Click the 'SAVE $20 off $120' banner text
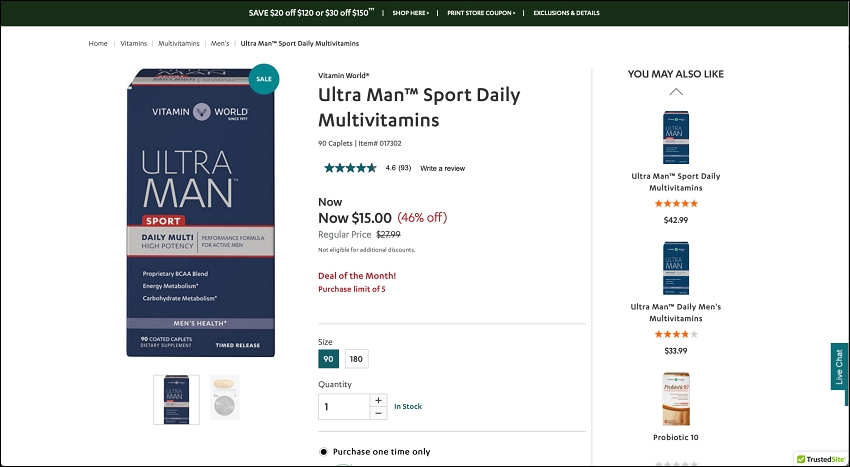850x467 pixels. pyautogui.click(x=311, y=13)
